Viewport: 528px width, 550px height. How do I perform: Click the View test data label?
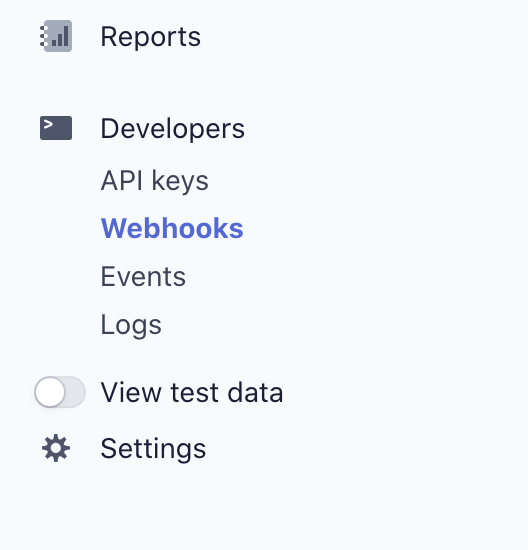192,393
